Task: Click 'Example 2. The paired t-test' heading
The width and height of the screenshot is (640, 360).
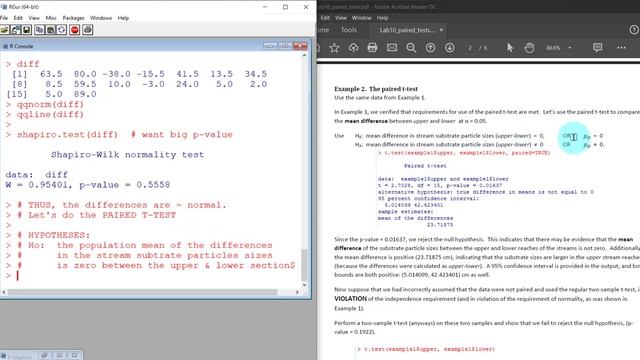Action: pos(376,89)
